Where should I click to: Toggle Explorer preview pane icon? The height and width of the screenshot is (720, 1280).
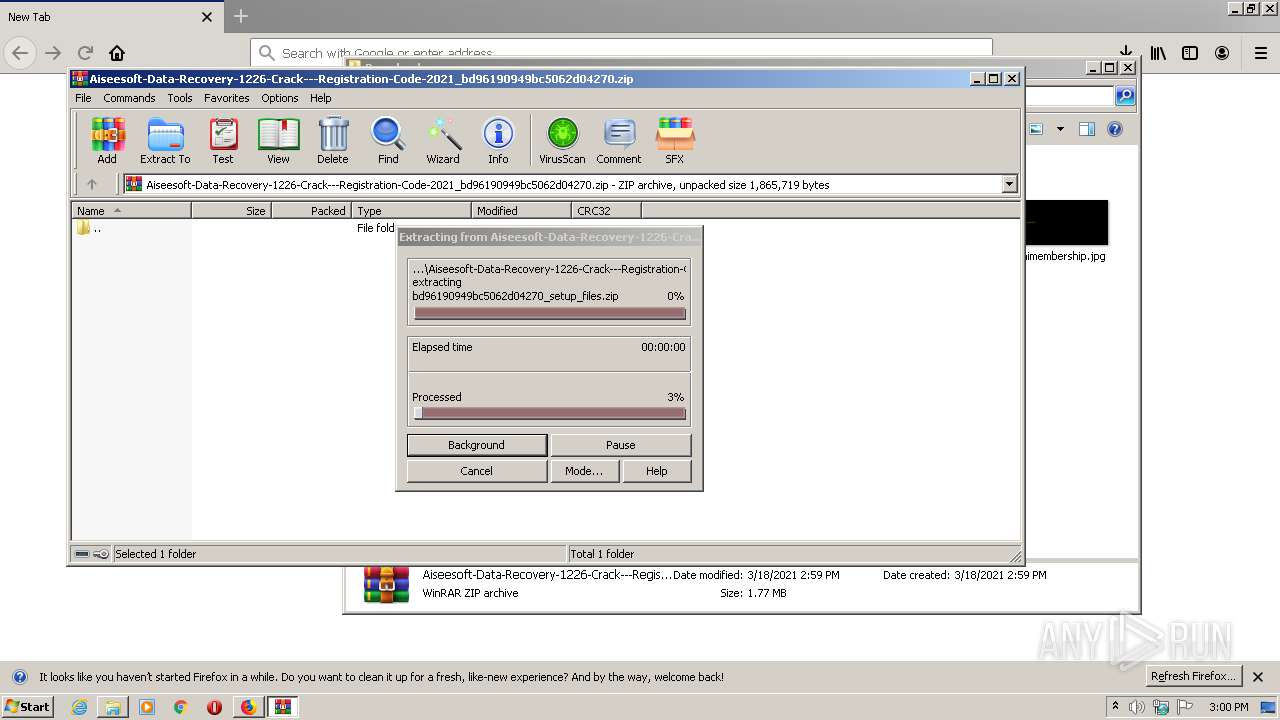(x=1087, y=129)
